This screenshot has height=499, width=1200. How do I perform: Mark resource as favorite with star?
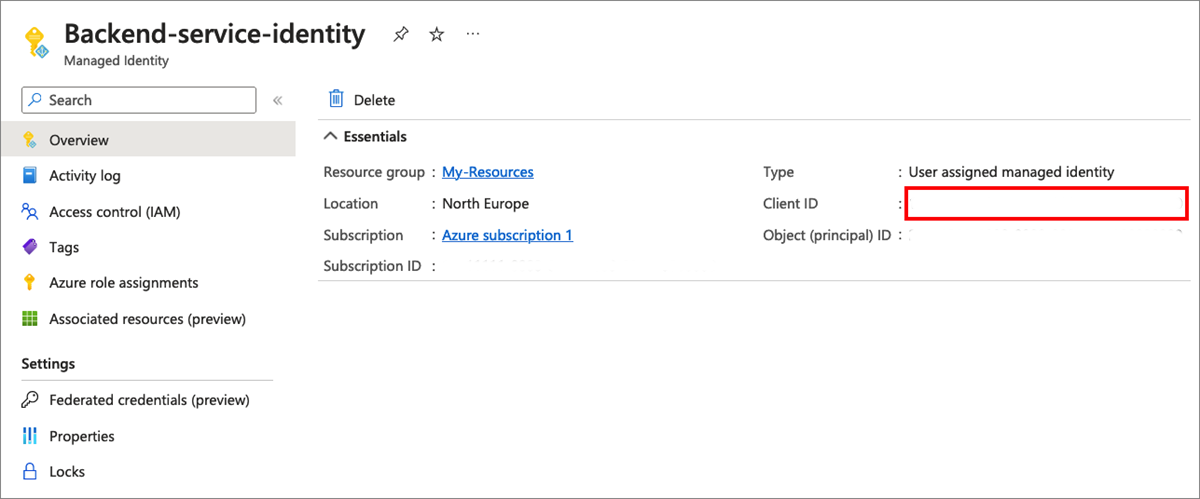[437, 35]
